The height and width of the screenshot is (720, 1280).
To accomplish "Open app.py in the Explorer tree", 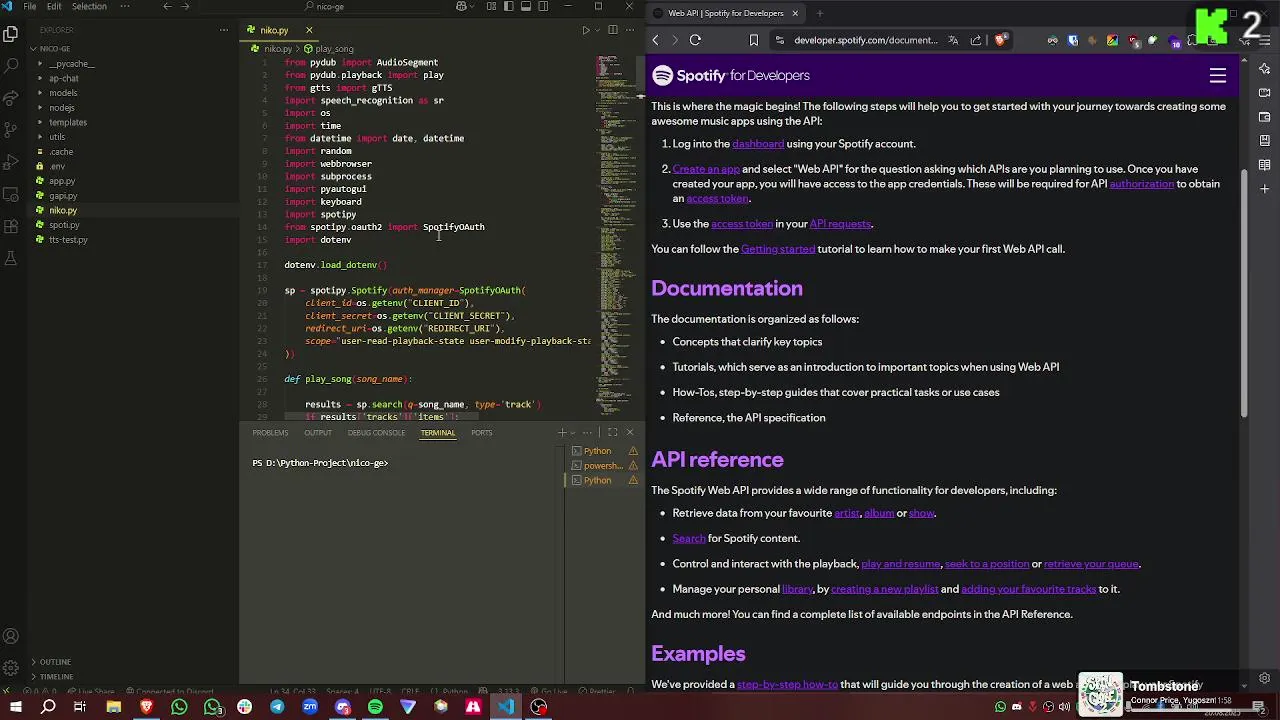I will click(x=62, y=181).
